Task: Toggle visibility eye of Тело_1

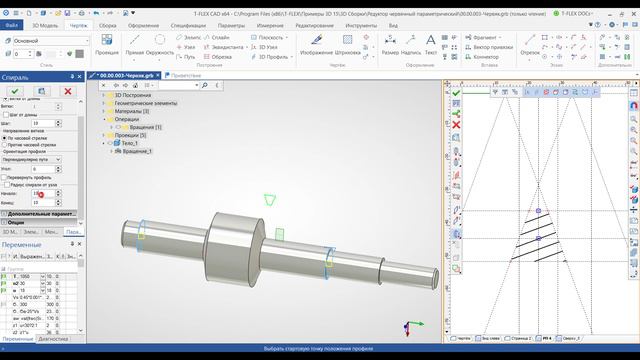Action: pyautogui.click(x=110, y=143)
